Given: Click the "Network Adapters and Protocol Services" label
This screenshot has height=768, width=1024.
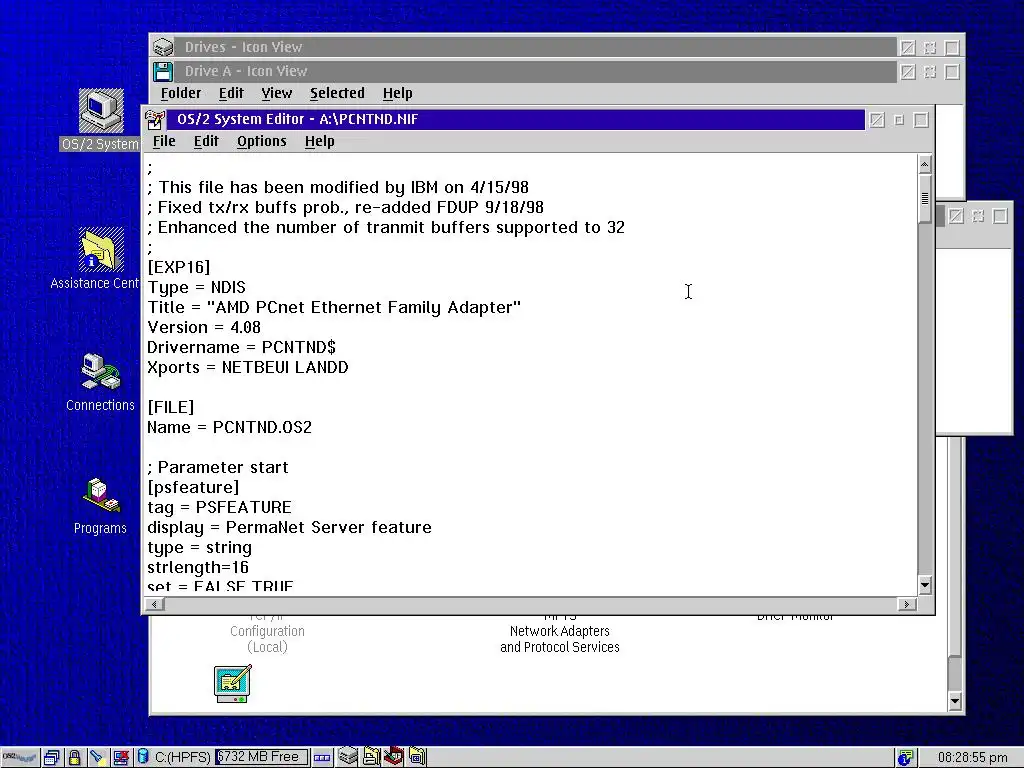Looking at the screenshot, I should (x=560, y=639).
